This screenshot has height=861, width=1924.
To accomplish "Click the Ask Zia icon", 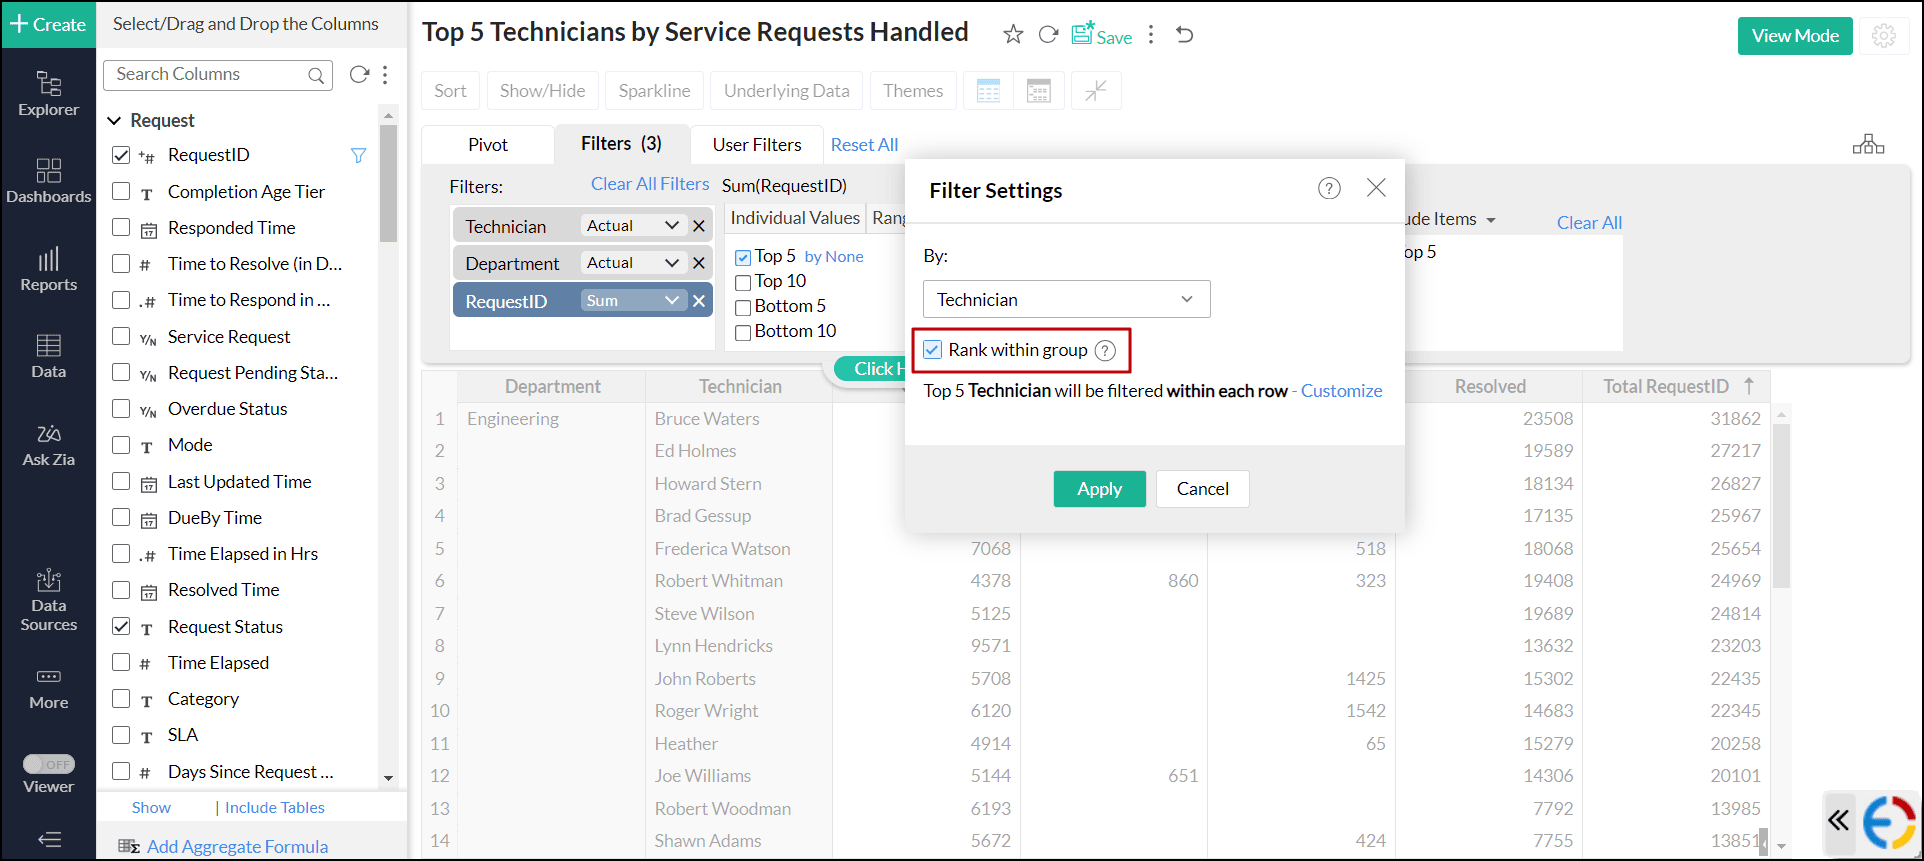I will pyautogui.click(x=48, y=445).
